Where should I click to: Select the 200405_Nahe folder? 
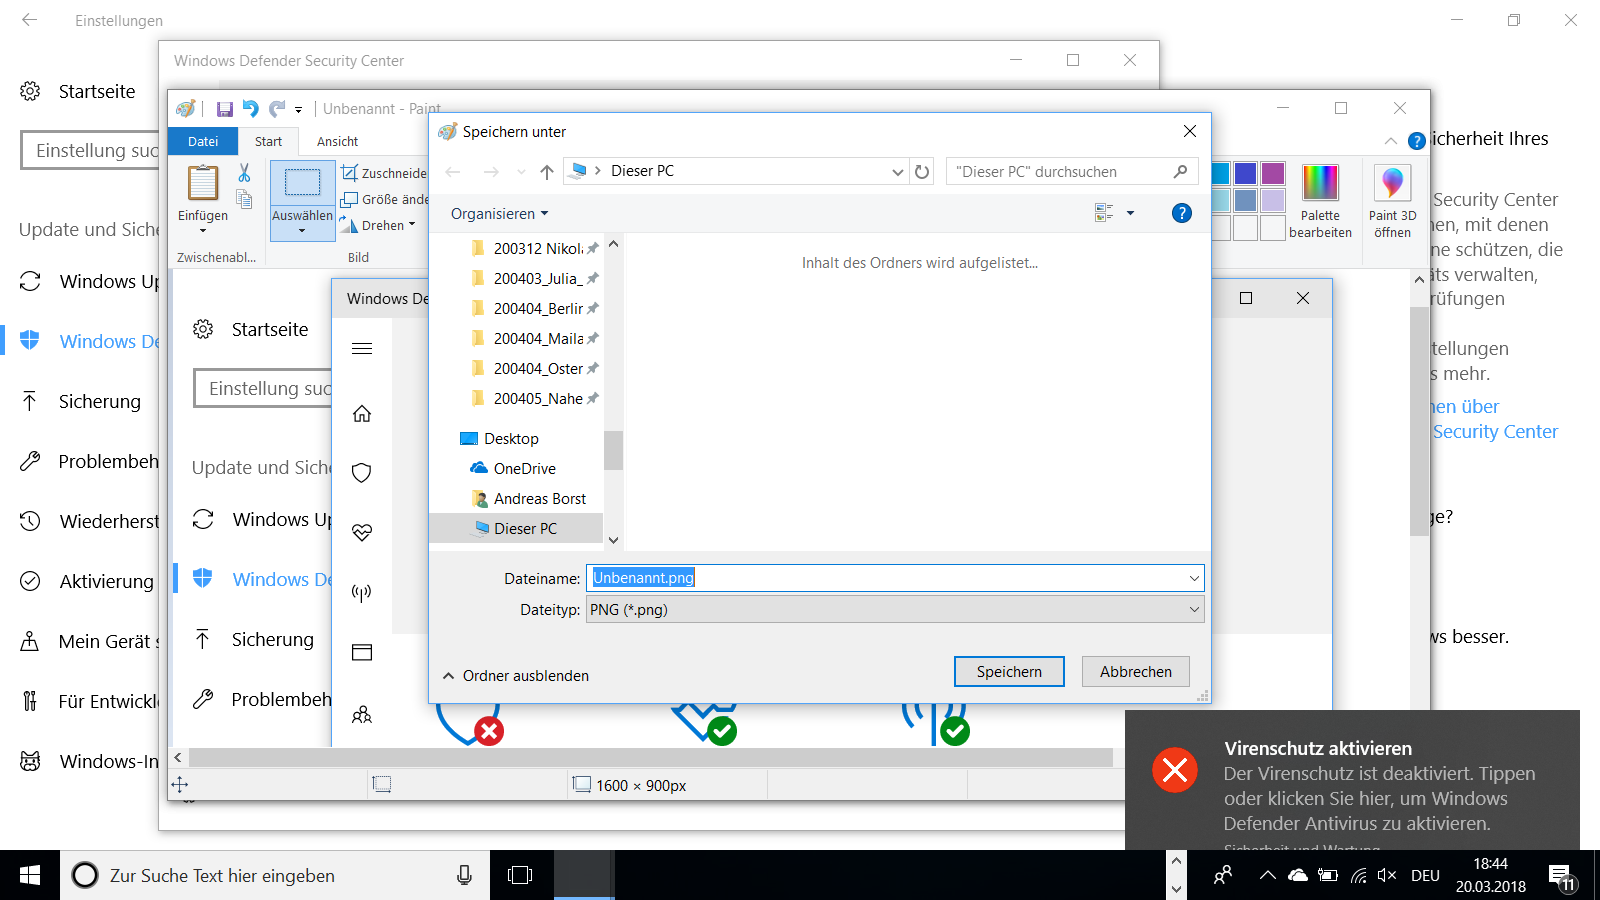pos(534,399)
